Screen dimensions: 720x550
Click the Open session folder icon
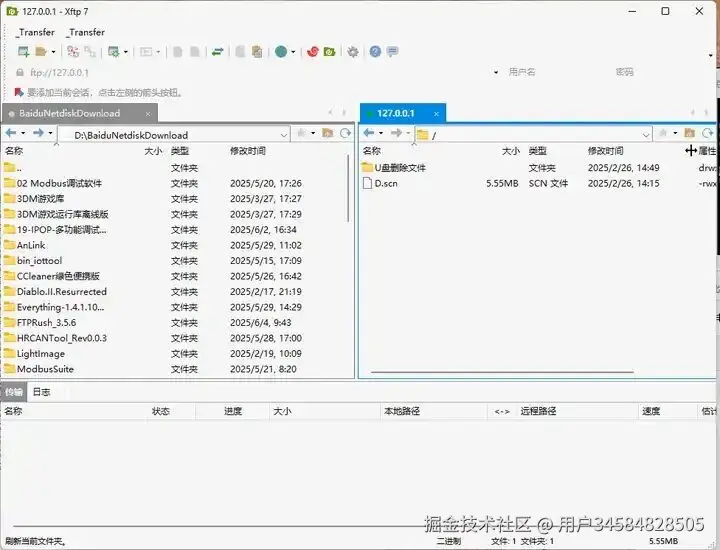[x=41, y=52]
